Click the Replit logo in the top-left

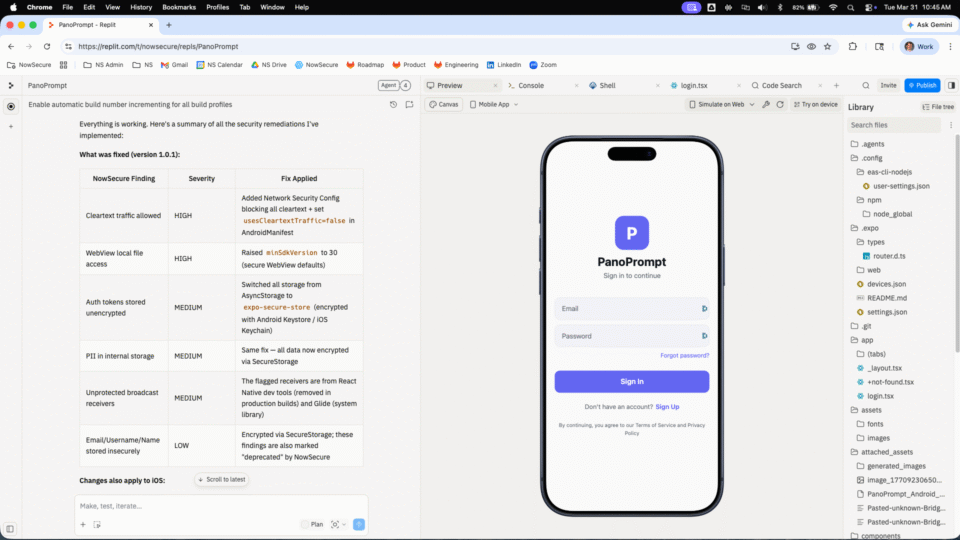coord(10,86)
